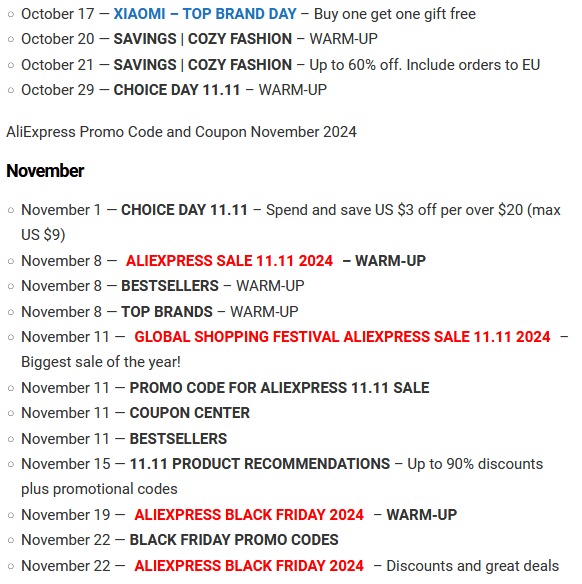Click the Biggest sale of the year text
The height and width of the screenshot is (584, 582).
[x=101, y=362]
